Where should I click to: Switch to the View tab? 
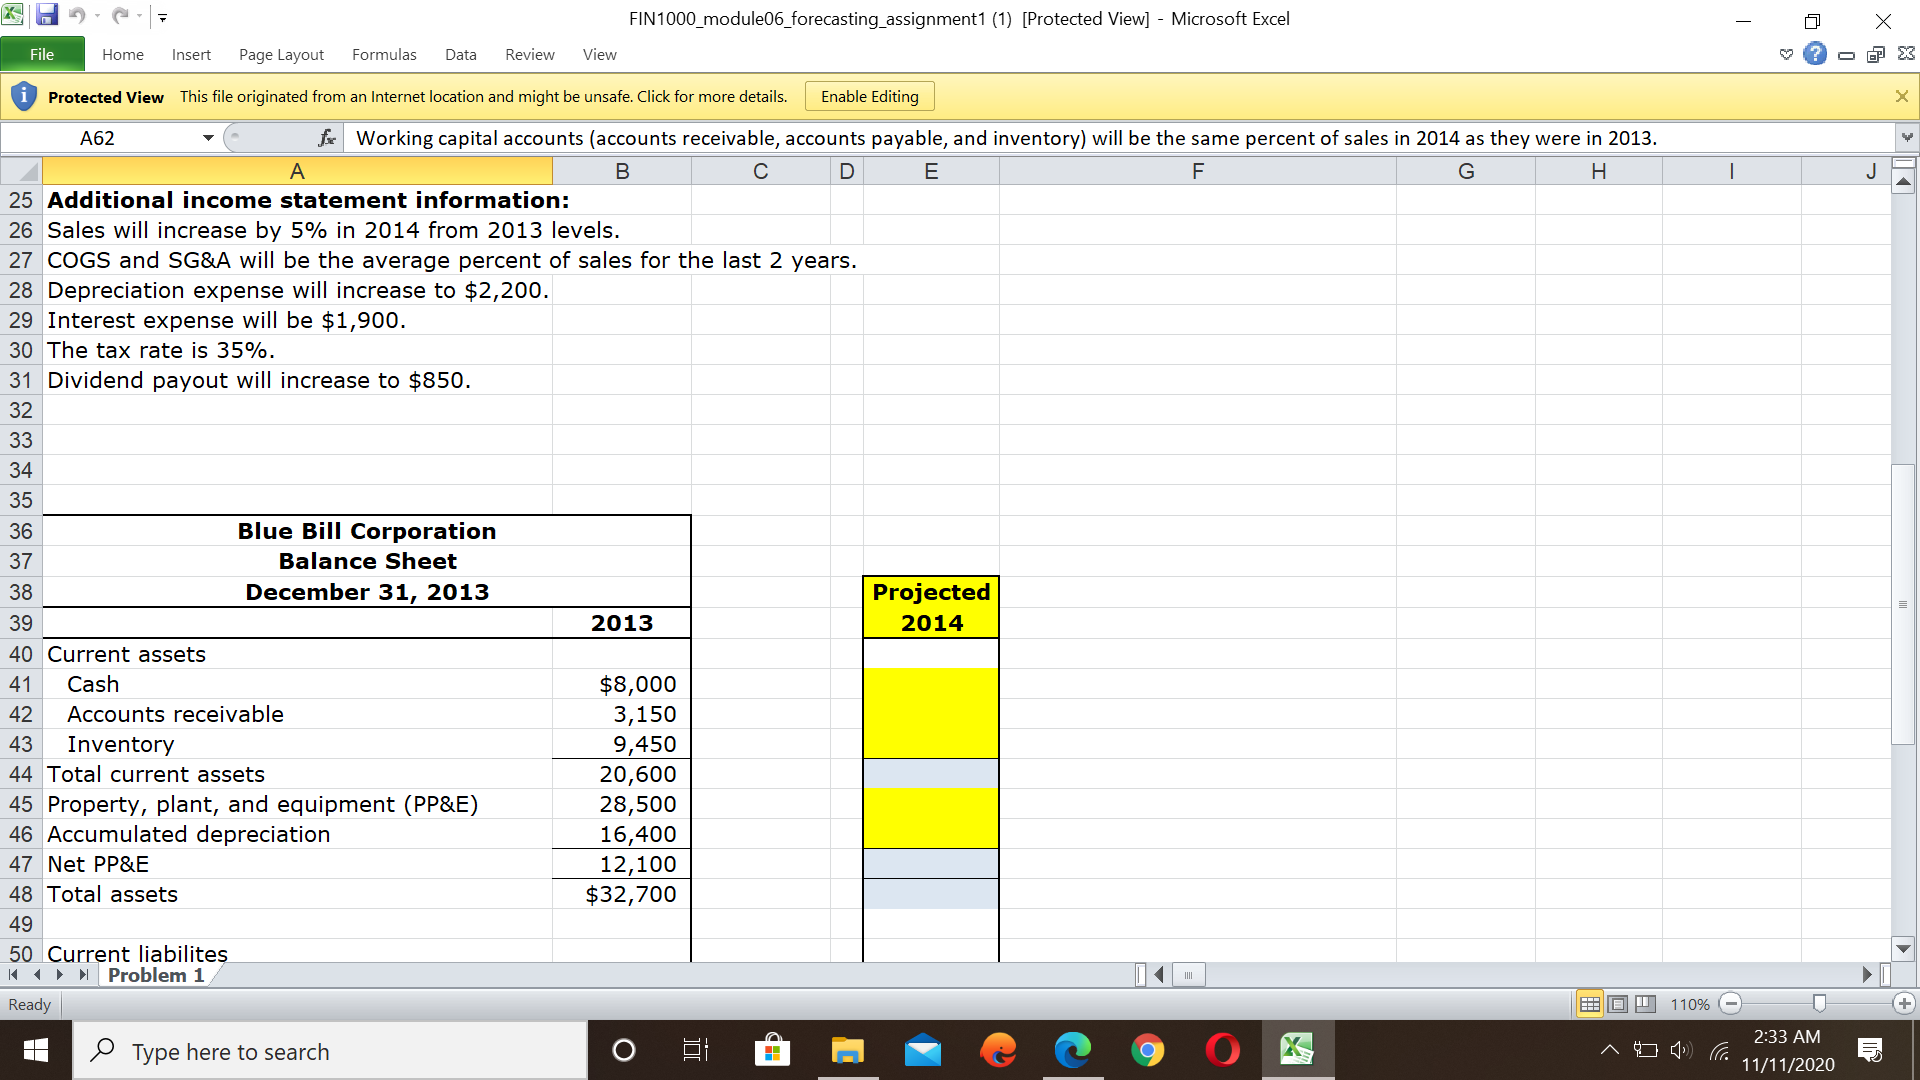point(600,54)
